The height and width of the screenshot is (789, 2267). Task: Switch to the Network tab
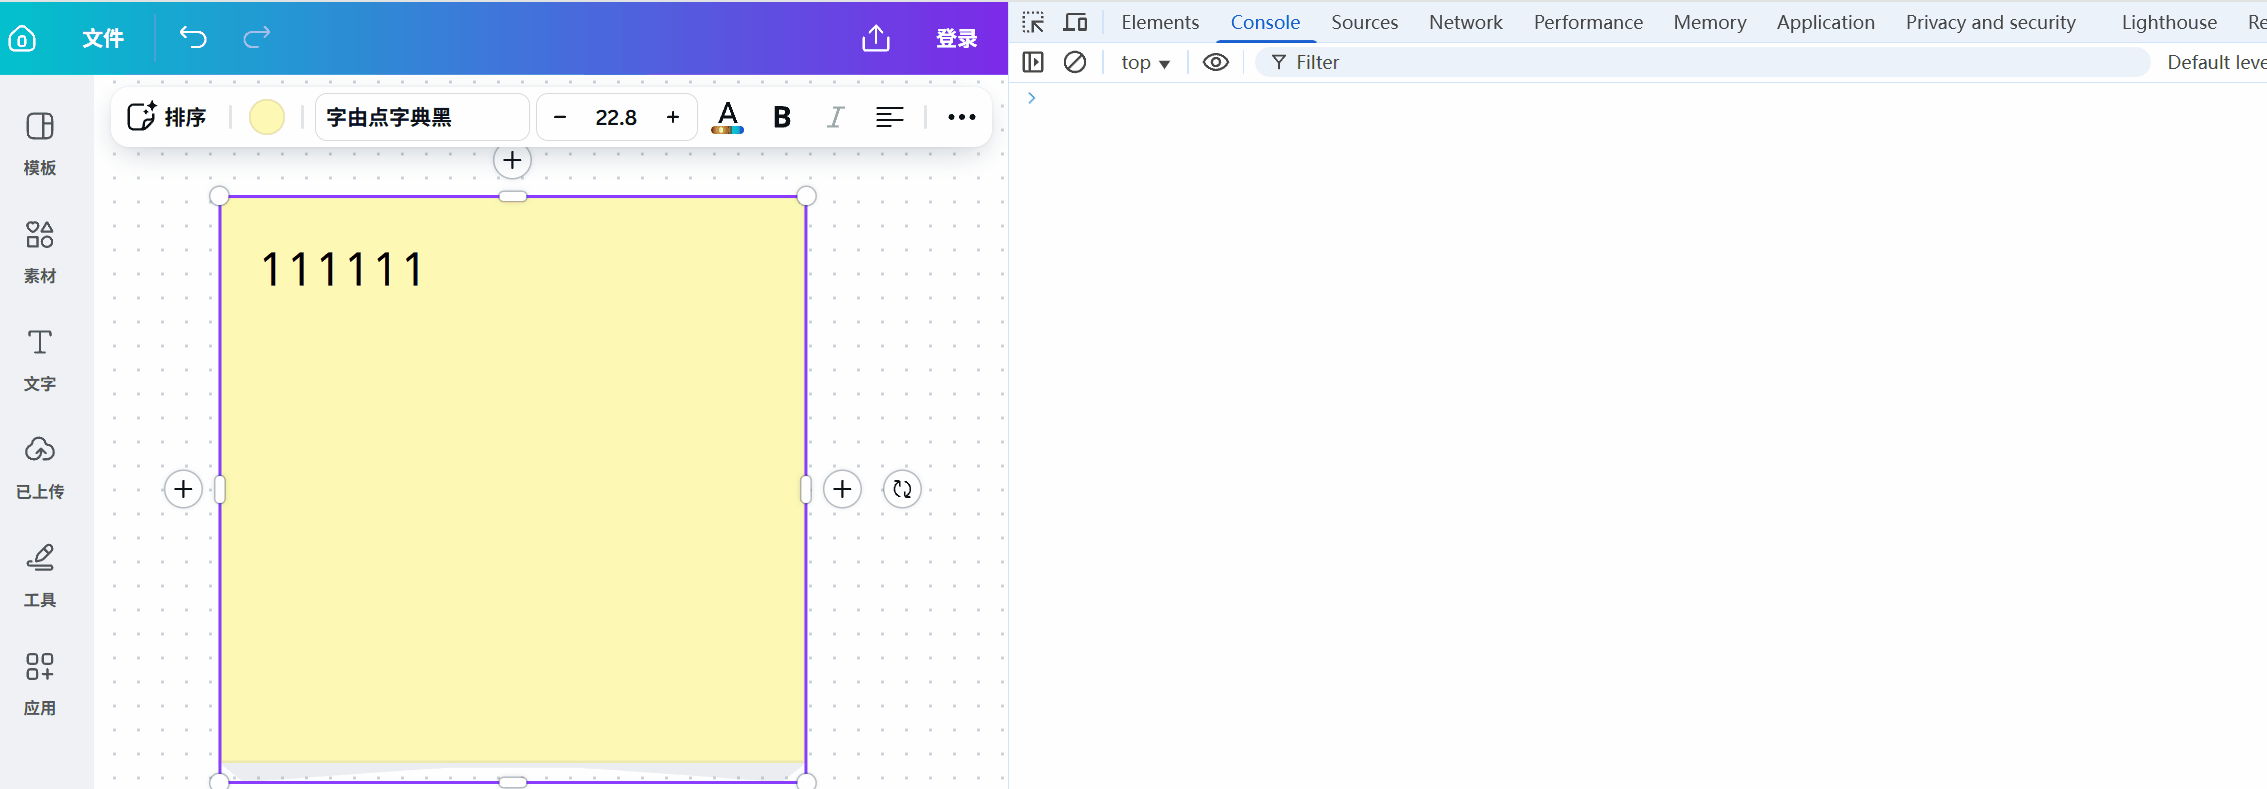[x=1465, y=22]
